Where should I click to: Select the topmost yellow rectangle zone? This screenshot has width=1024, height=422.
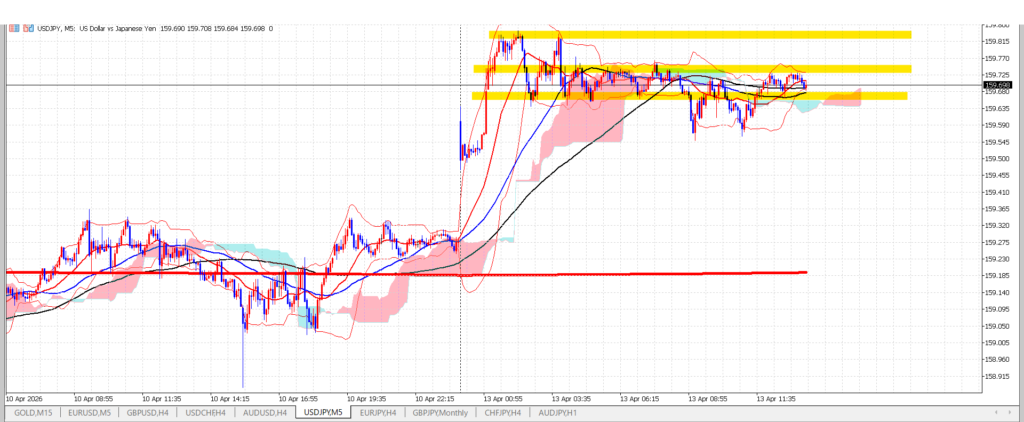700,35
